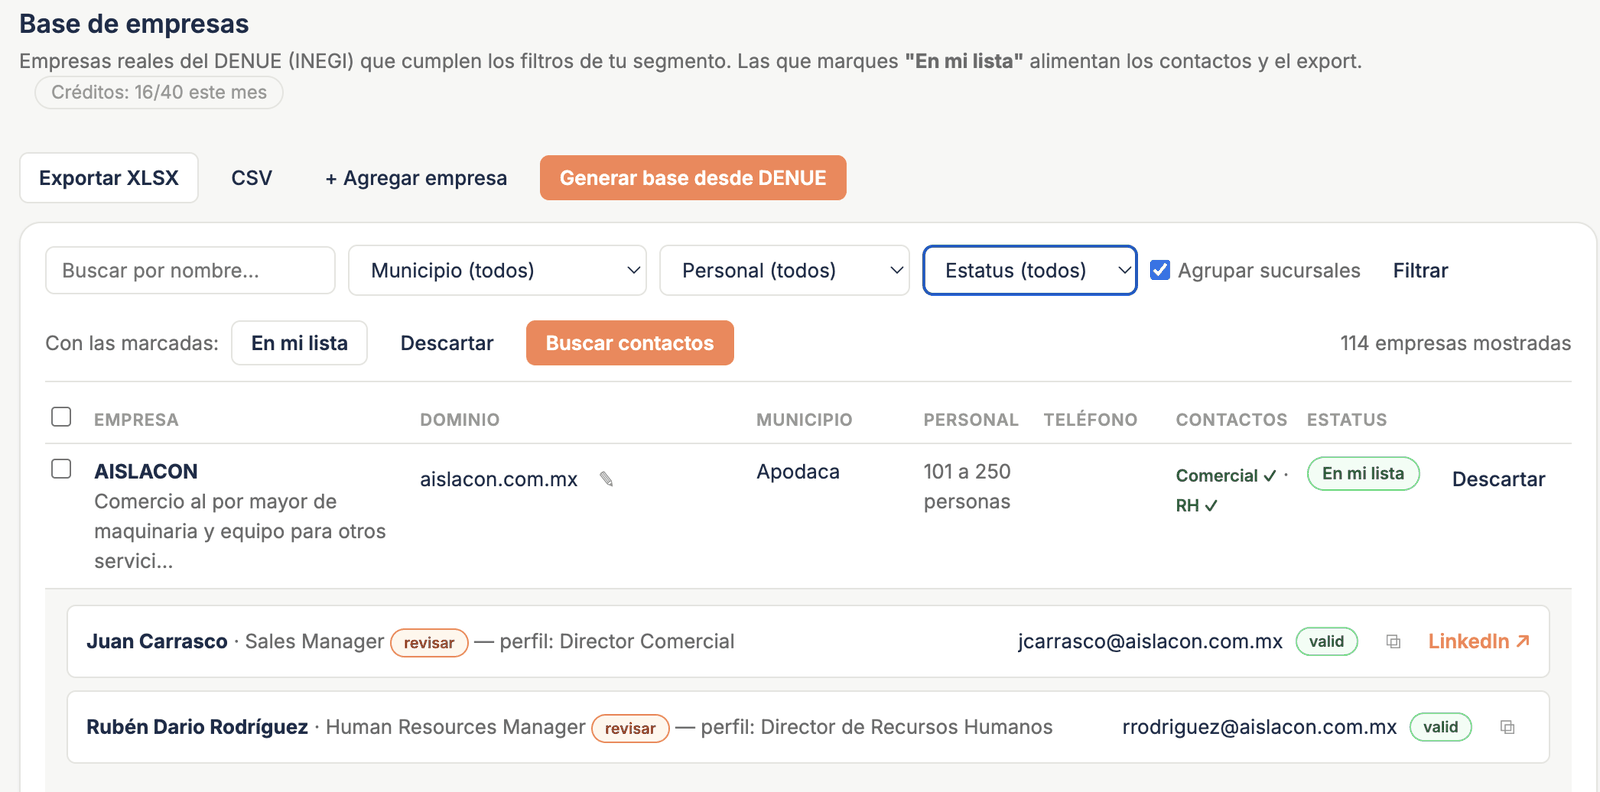The image size is (1600, 792).
Task: Click the Créditos: 16/40 este mes badge
Action: click(159, 92)
